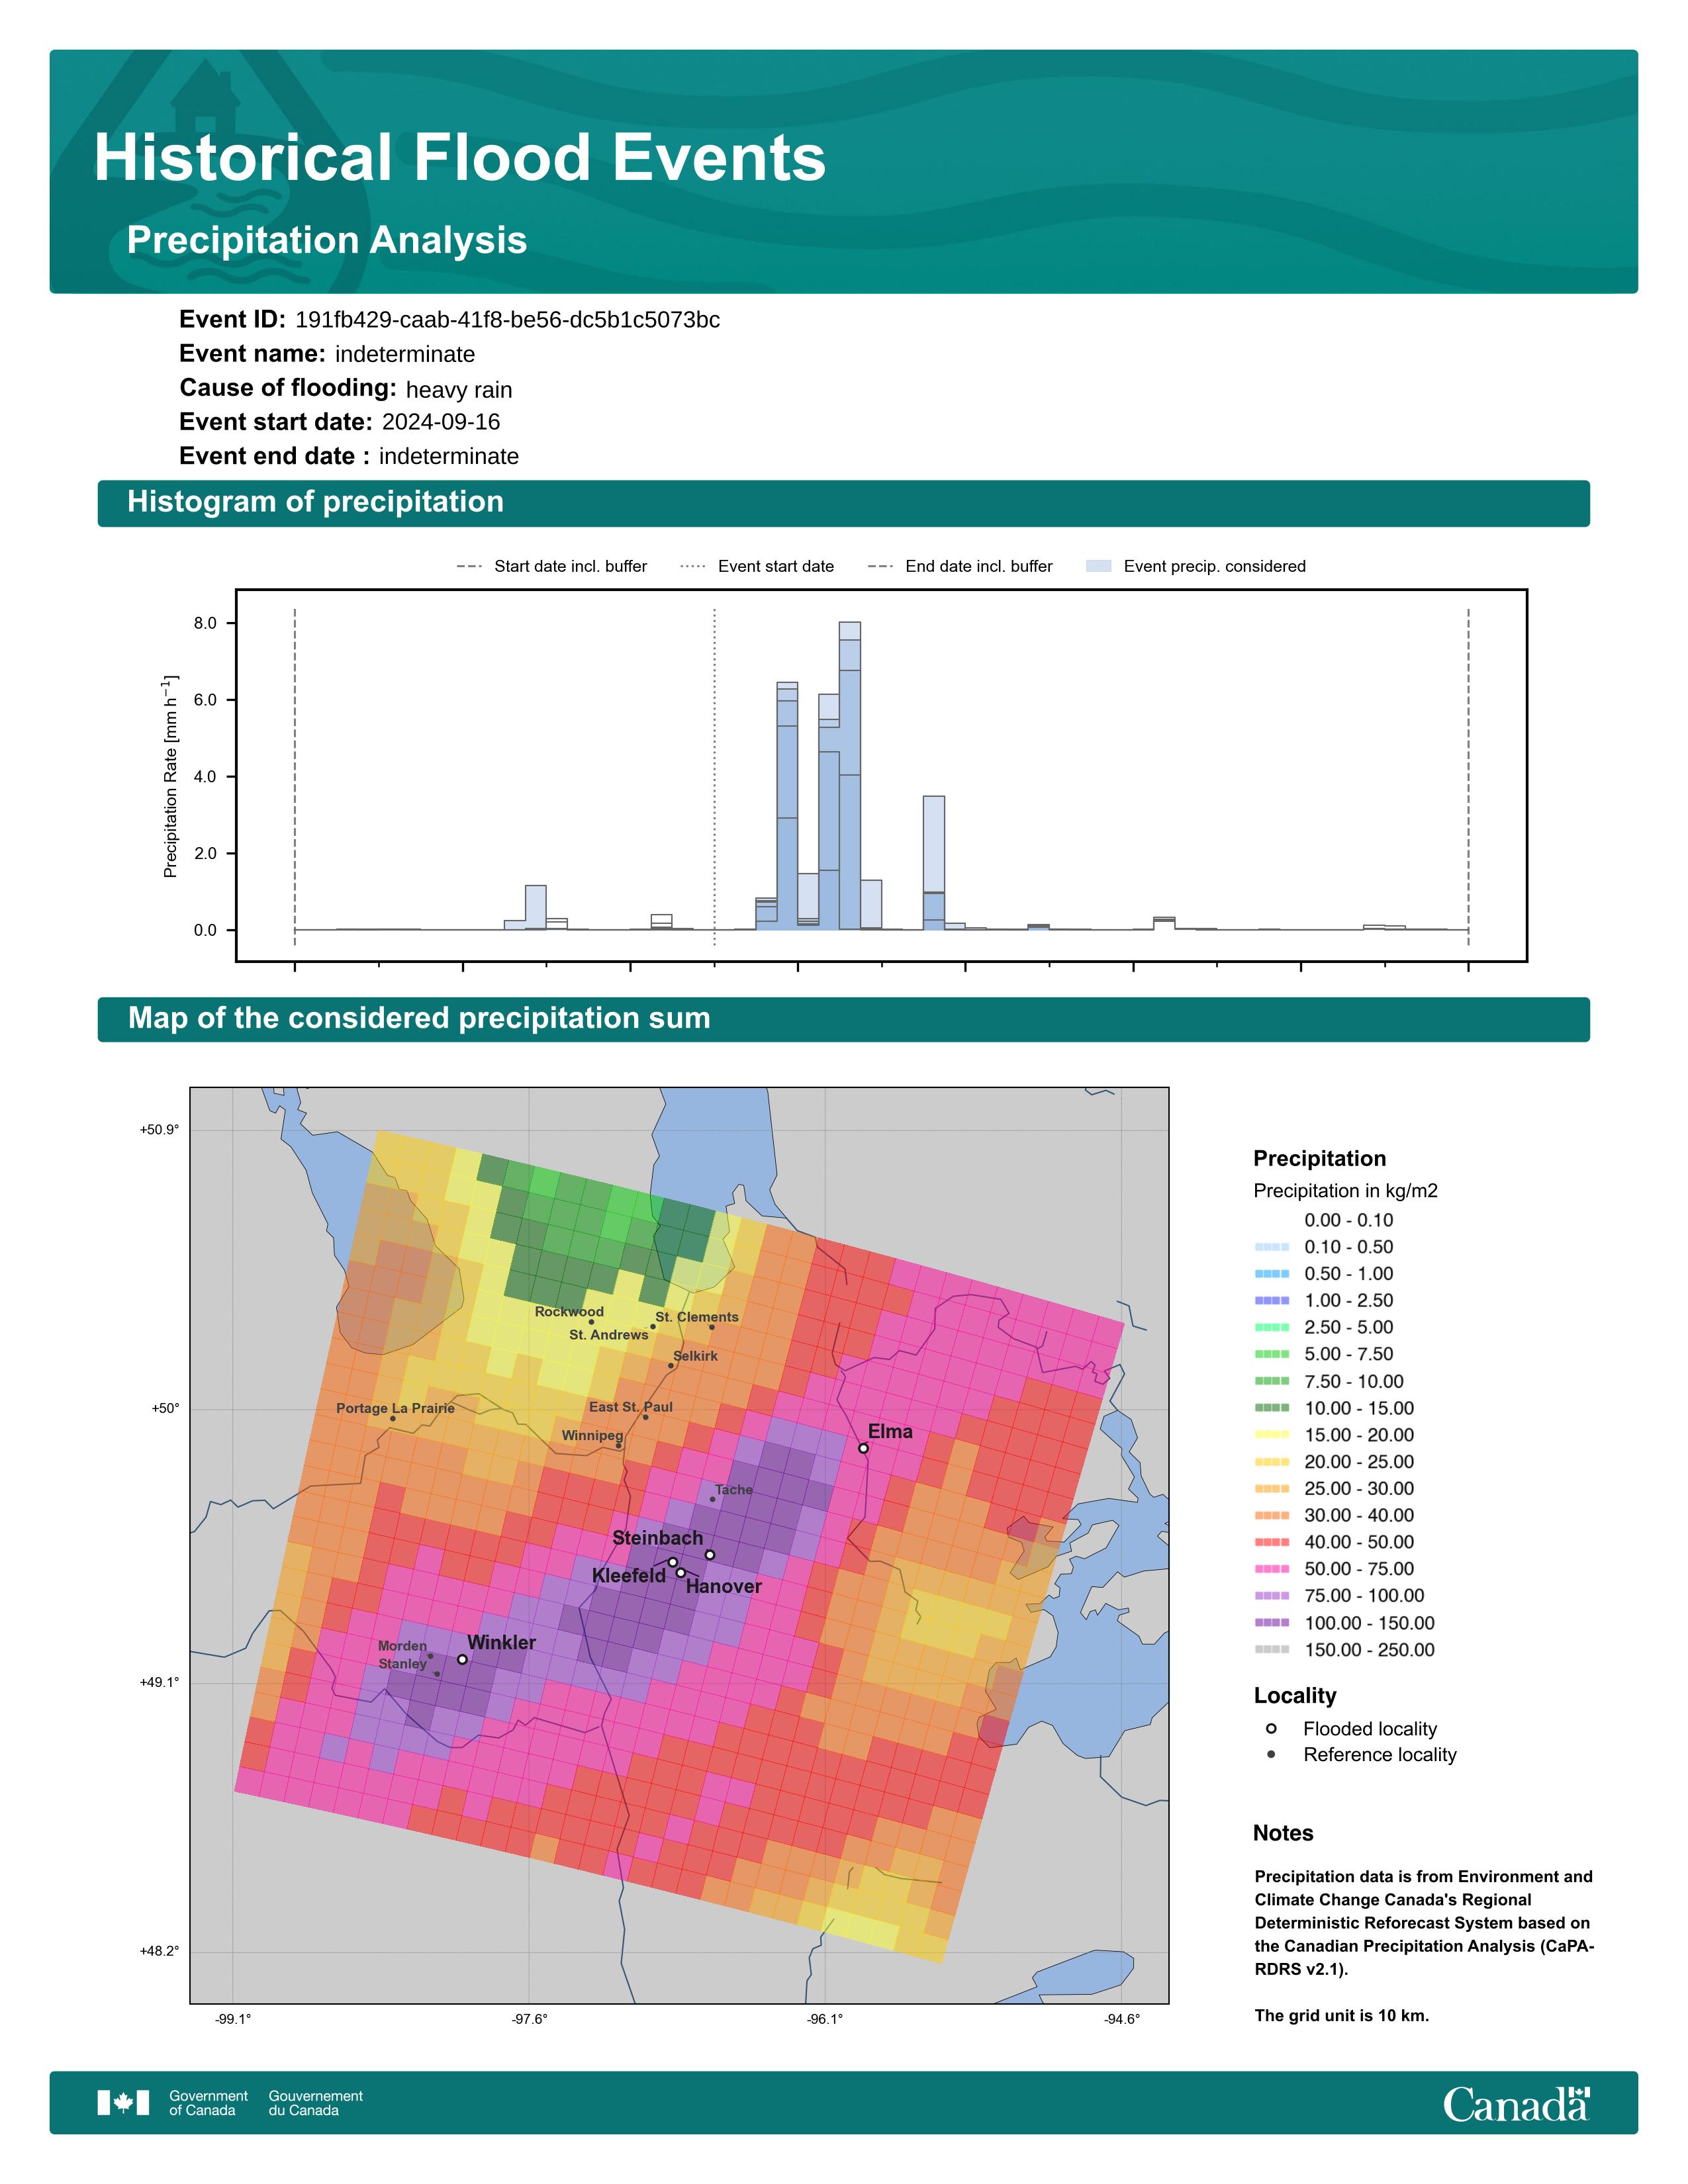Click the event start date 2024-09-16
Image resolution: width=1688 pixels, height=2184 pixels.
[441, 422]
